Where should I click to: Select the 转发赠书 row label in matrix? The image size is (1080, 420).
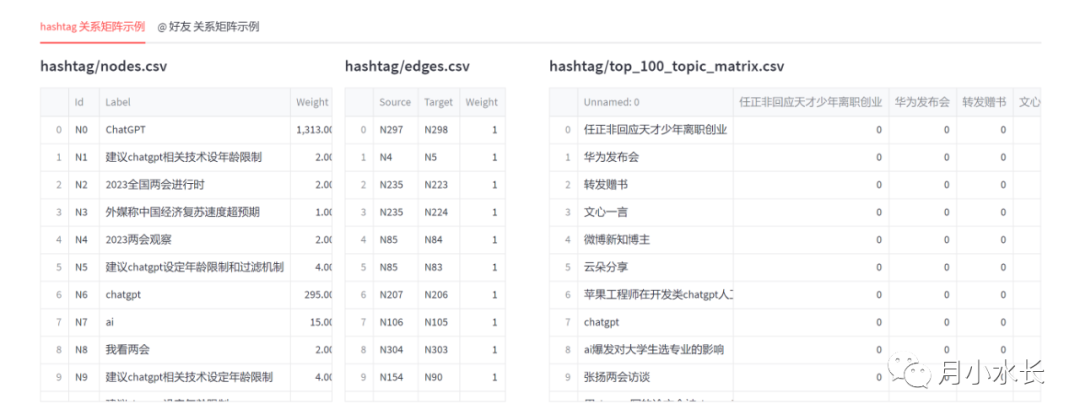(655, 185)
